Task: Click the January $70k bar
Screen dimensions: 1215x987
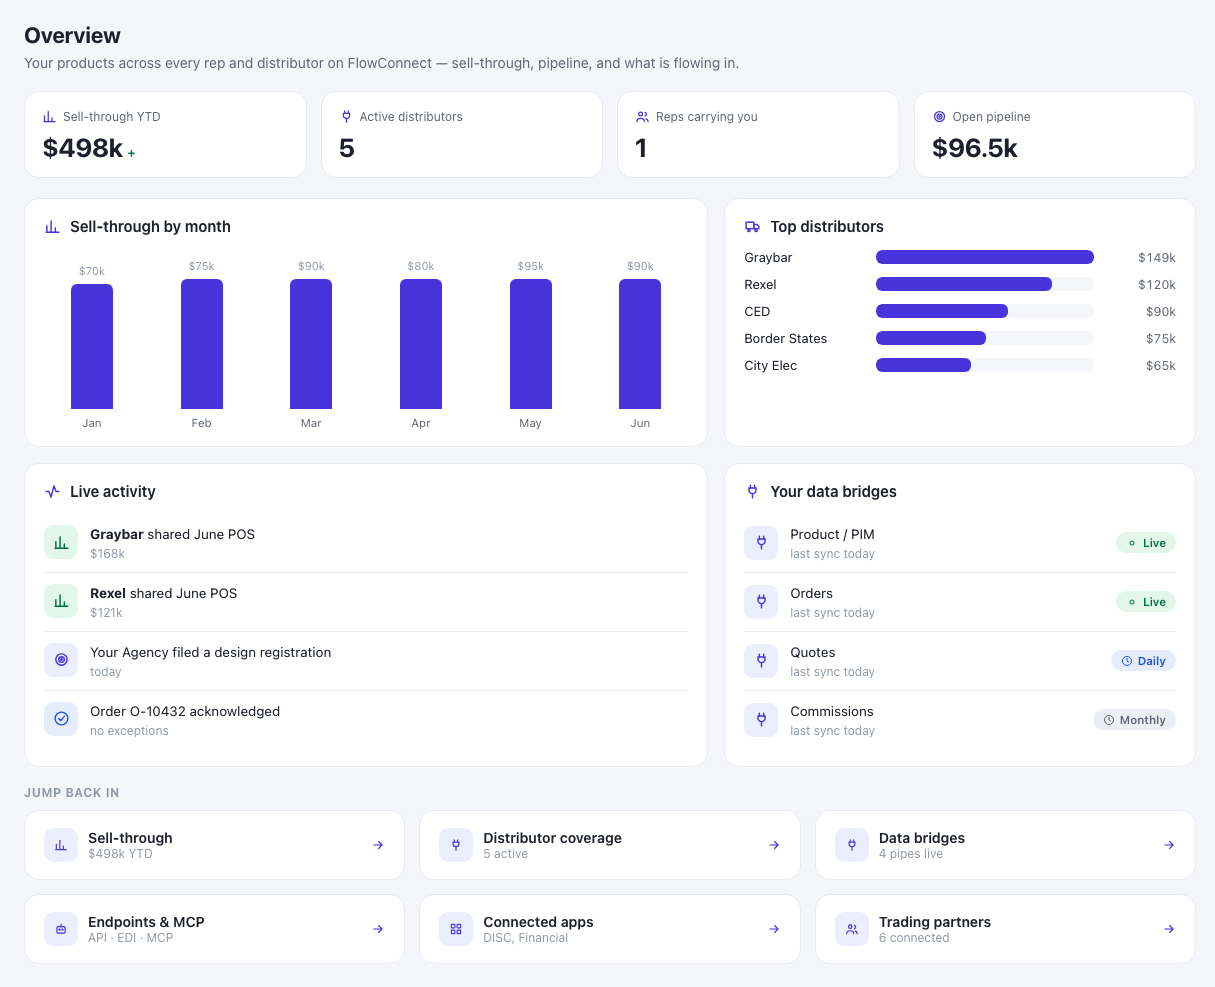Action: (92, 346)
